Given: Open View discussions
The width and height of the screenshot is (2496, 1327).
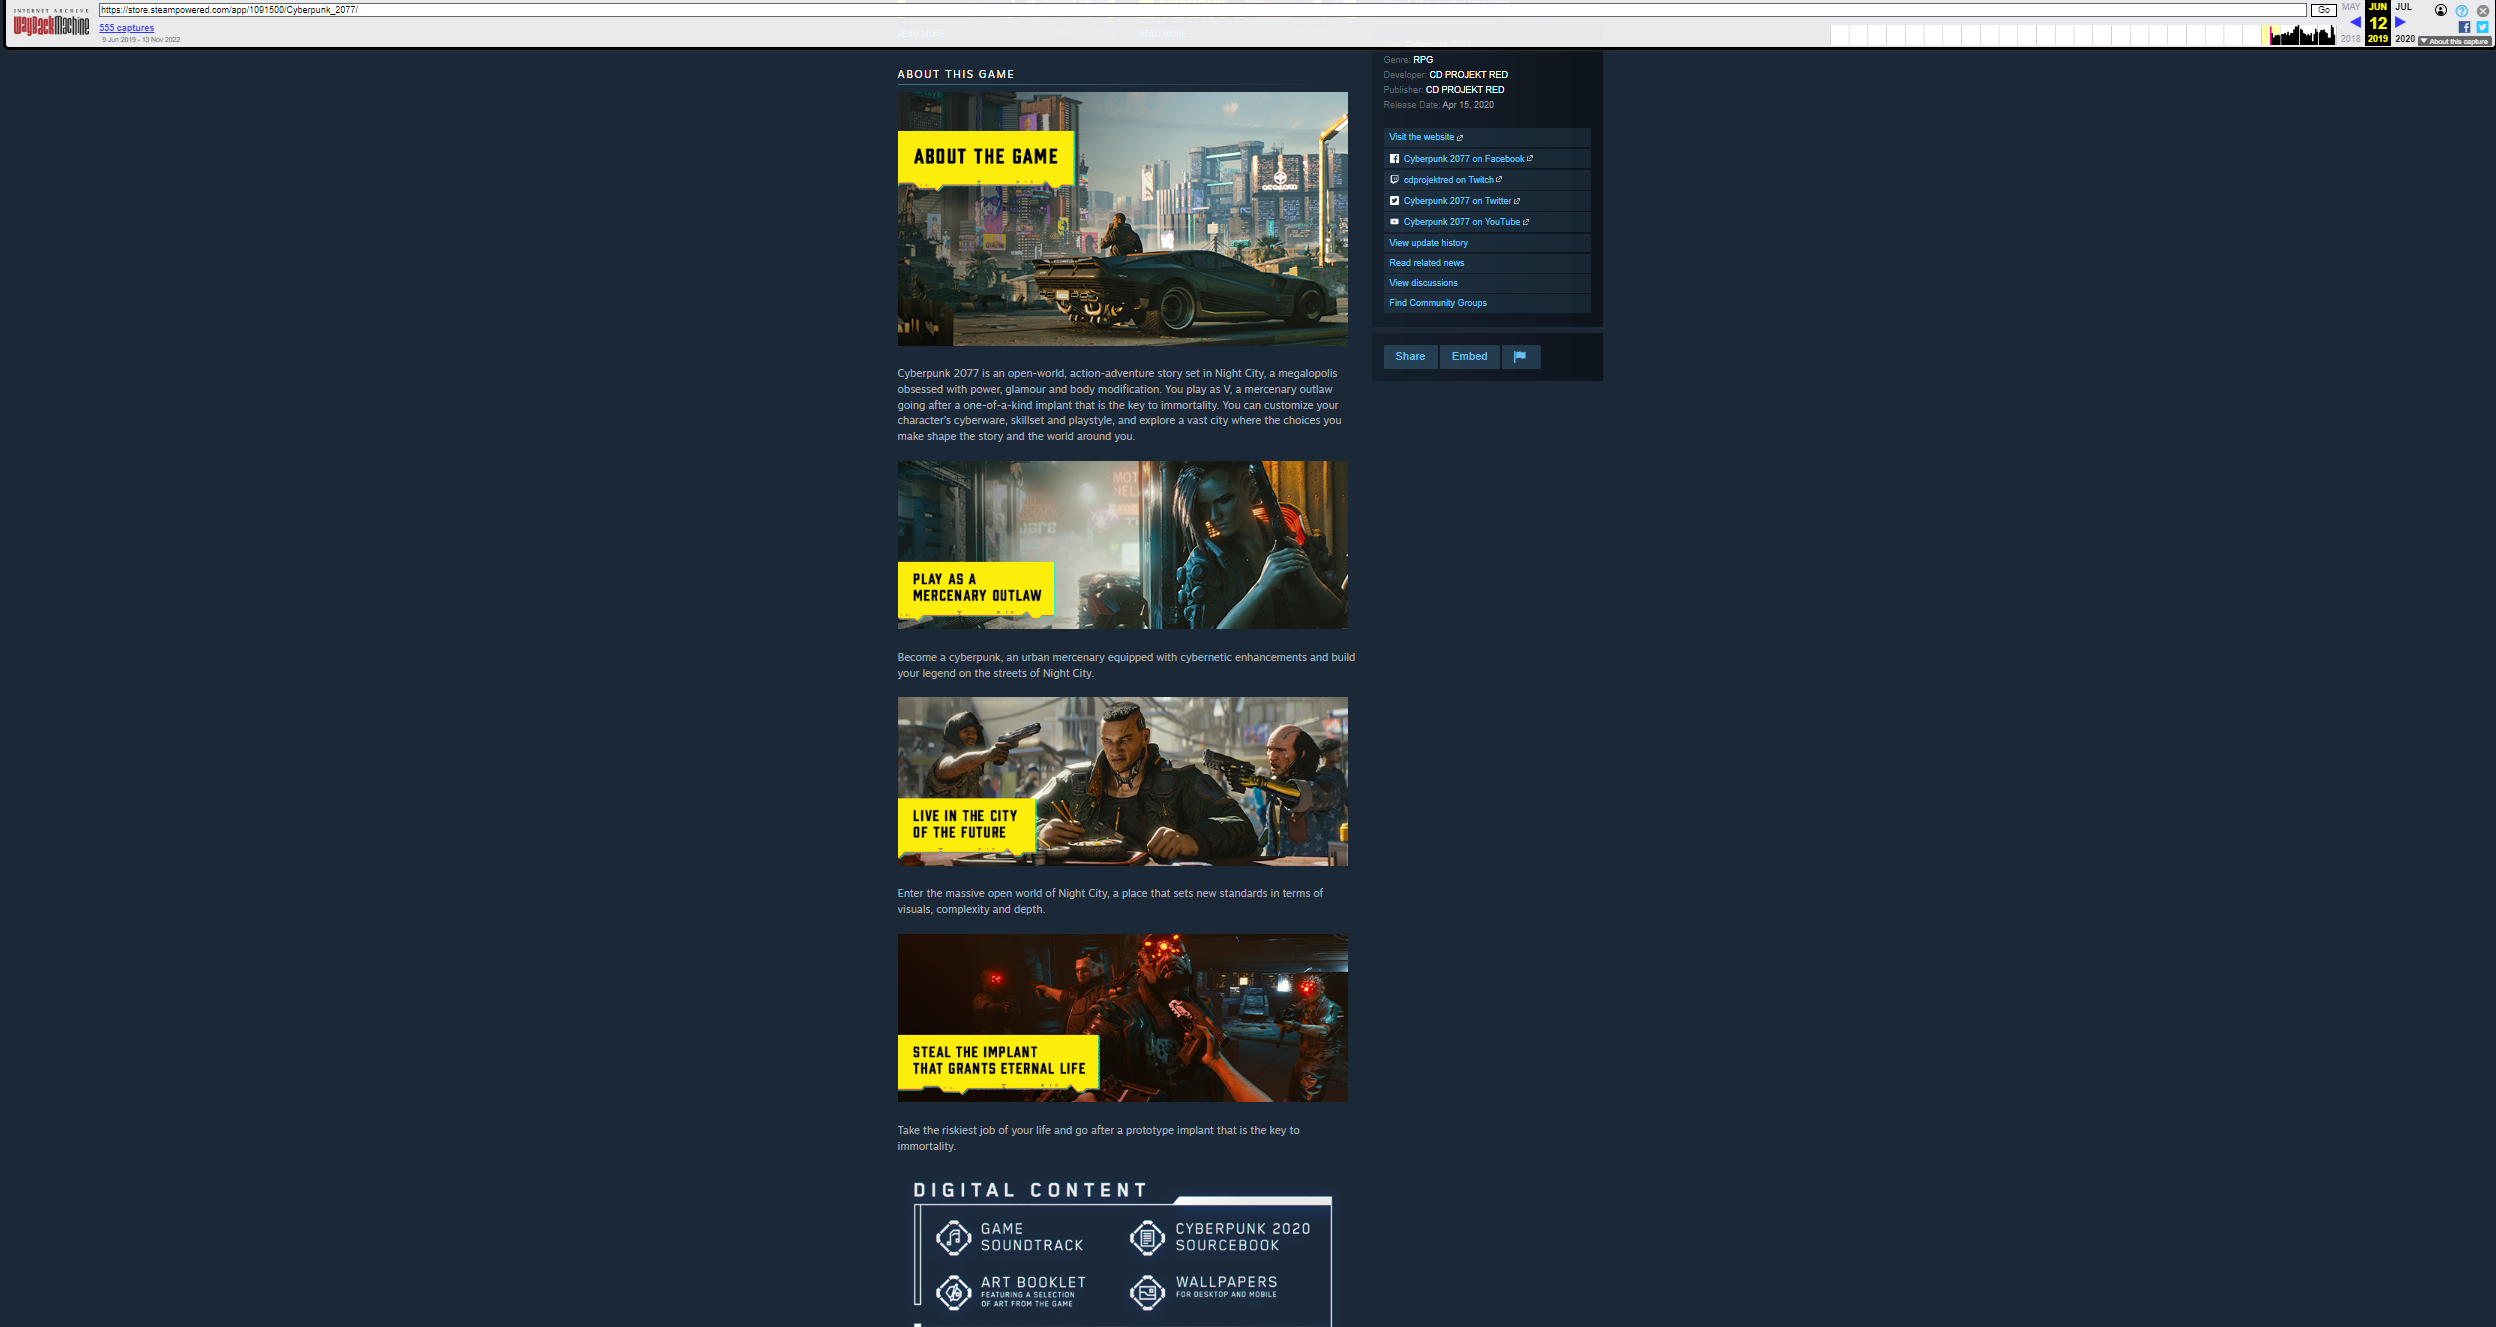Looking at the screenshot, I should coord(1486,283).
